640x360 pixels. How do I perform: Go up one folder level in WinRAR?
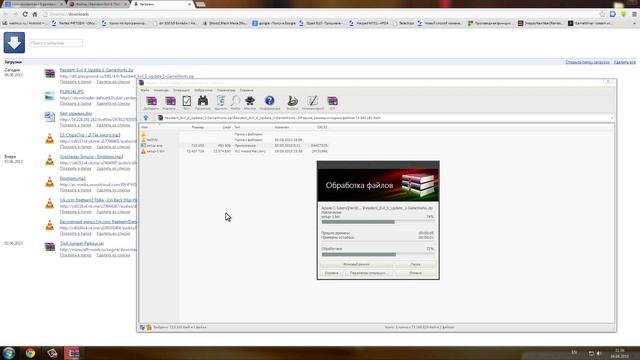coord(146,118)
